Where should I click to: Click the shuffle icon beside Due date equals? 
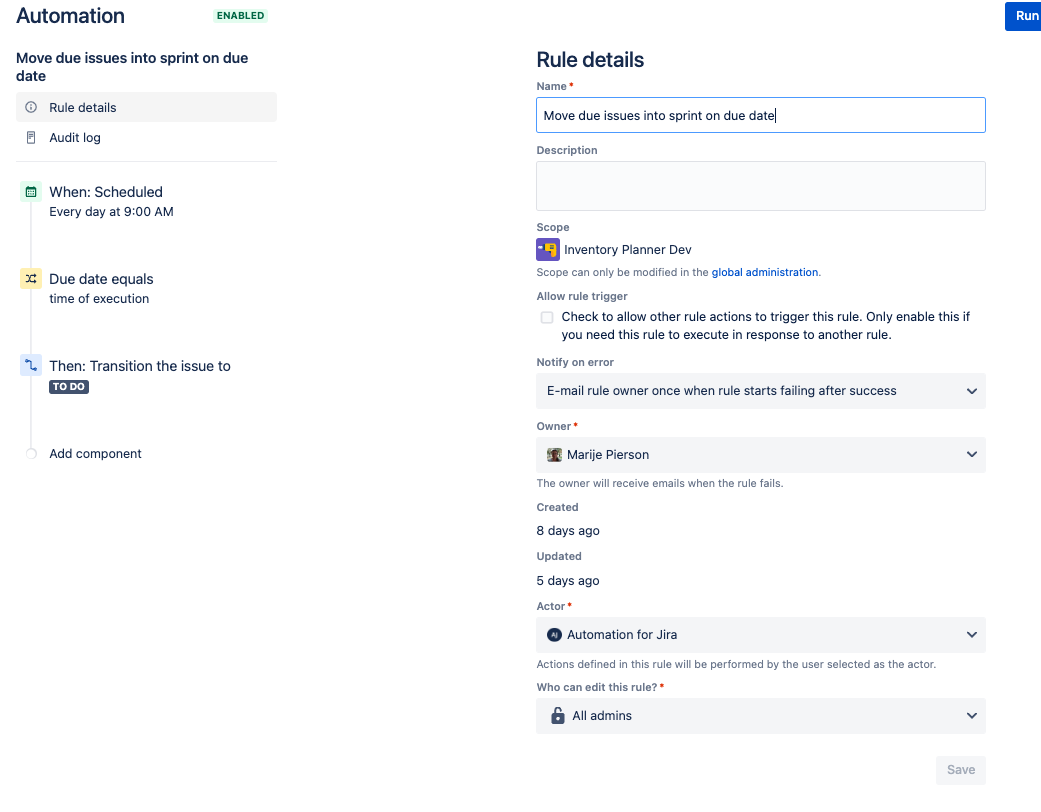click(31, 279)
